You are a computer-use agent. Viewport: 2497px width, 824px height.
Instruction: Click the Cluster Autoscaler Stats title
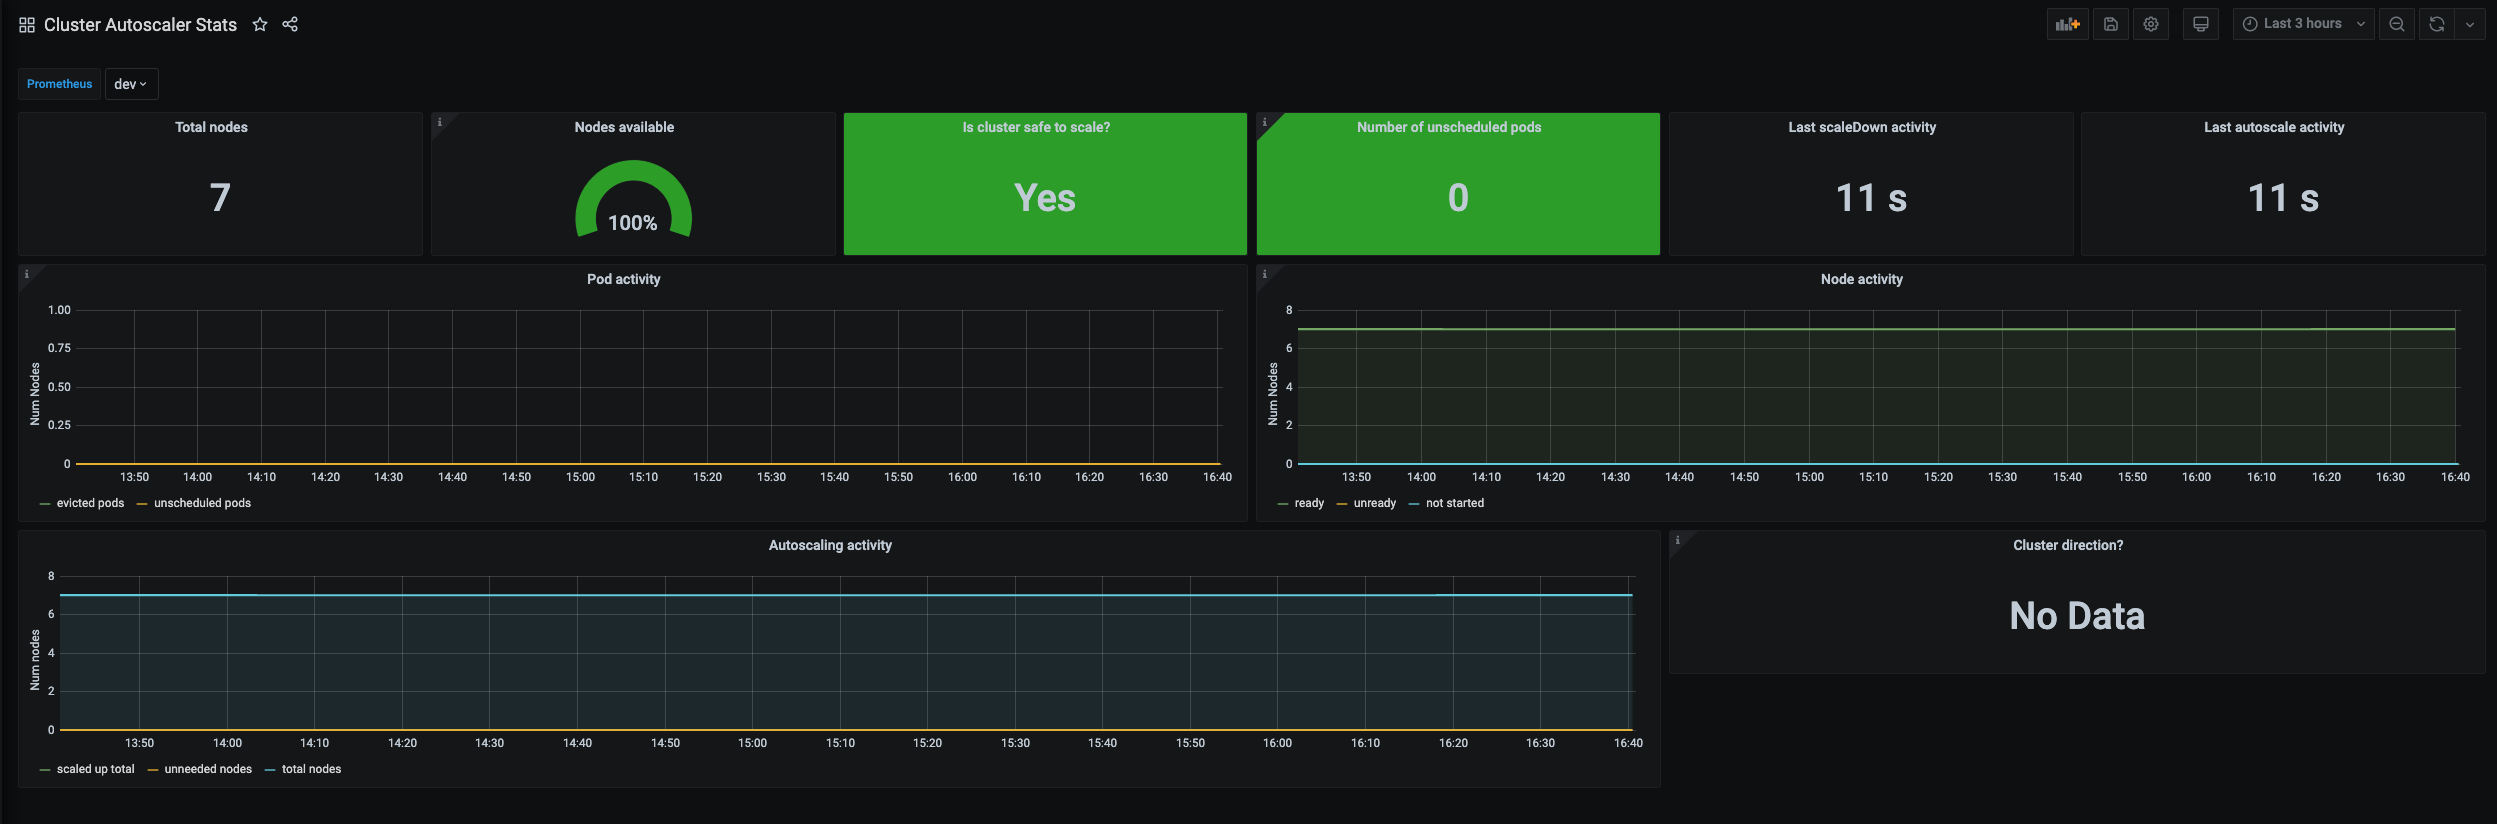tap(140, 25)
